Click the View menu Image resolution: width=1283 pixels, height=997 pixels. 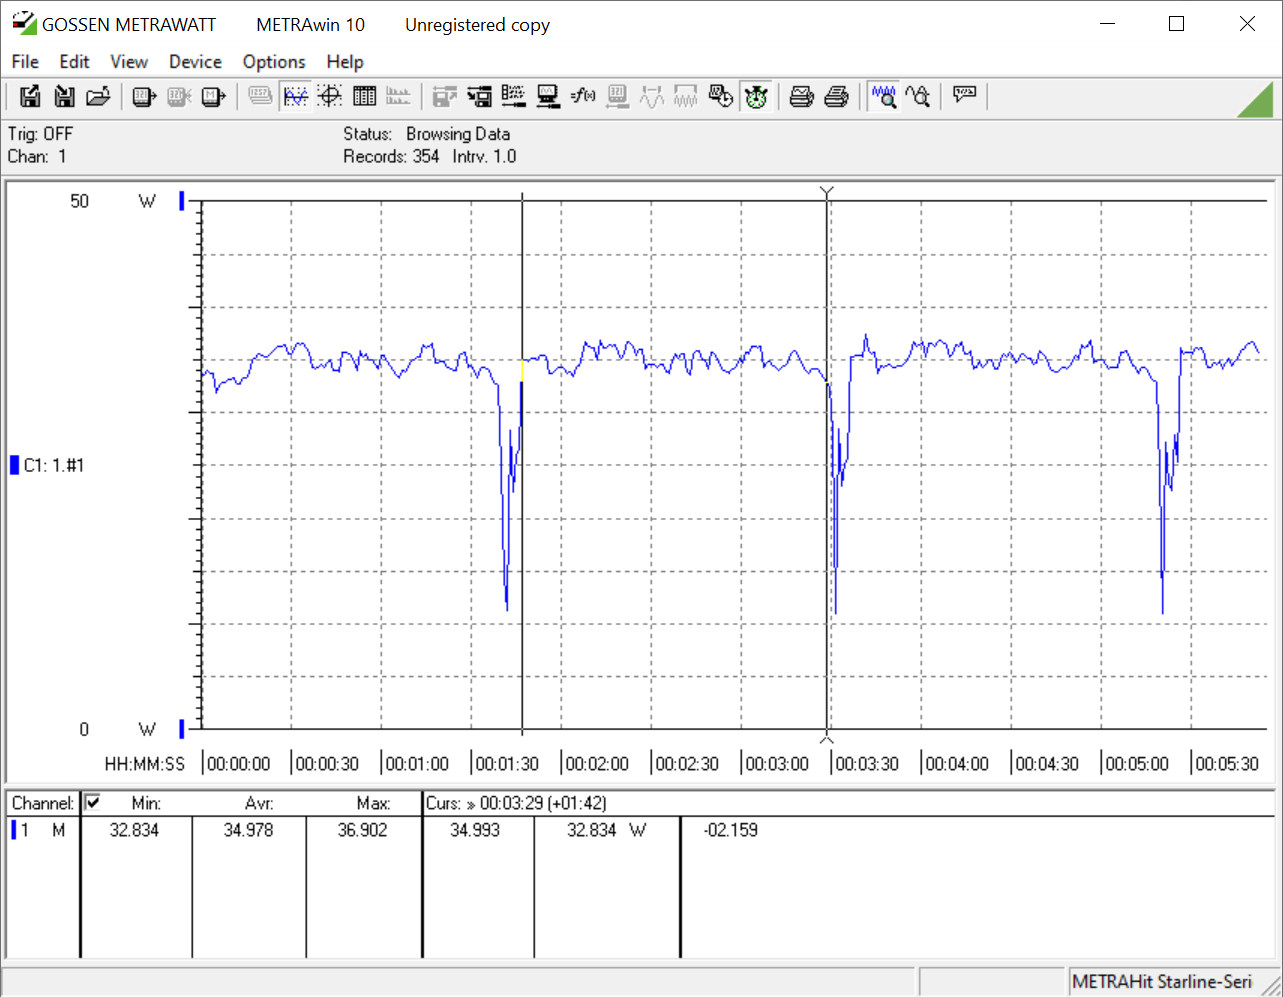(x=128, y=61)
